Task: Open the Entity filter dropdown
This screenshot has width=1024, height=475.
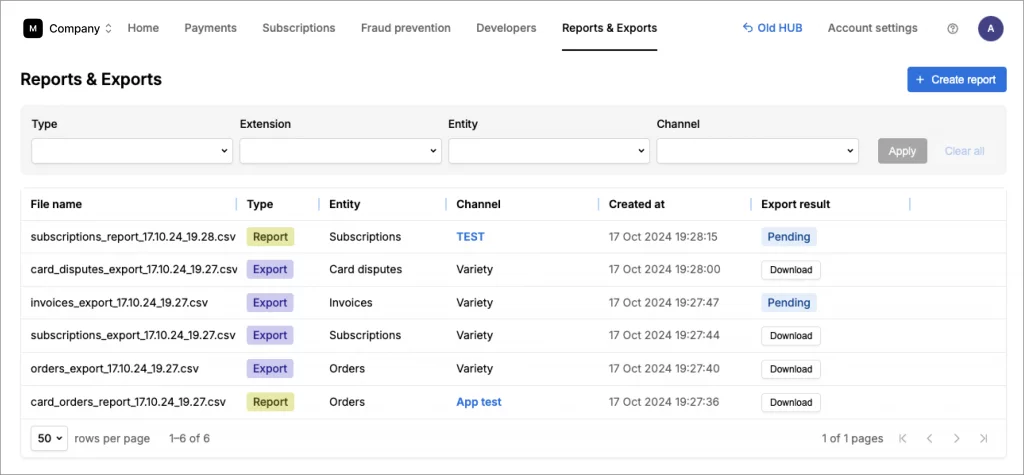Action: (x=549, y=151)
